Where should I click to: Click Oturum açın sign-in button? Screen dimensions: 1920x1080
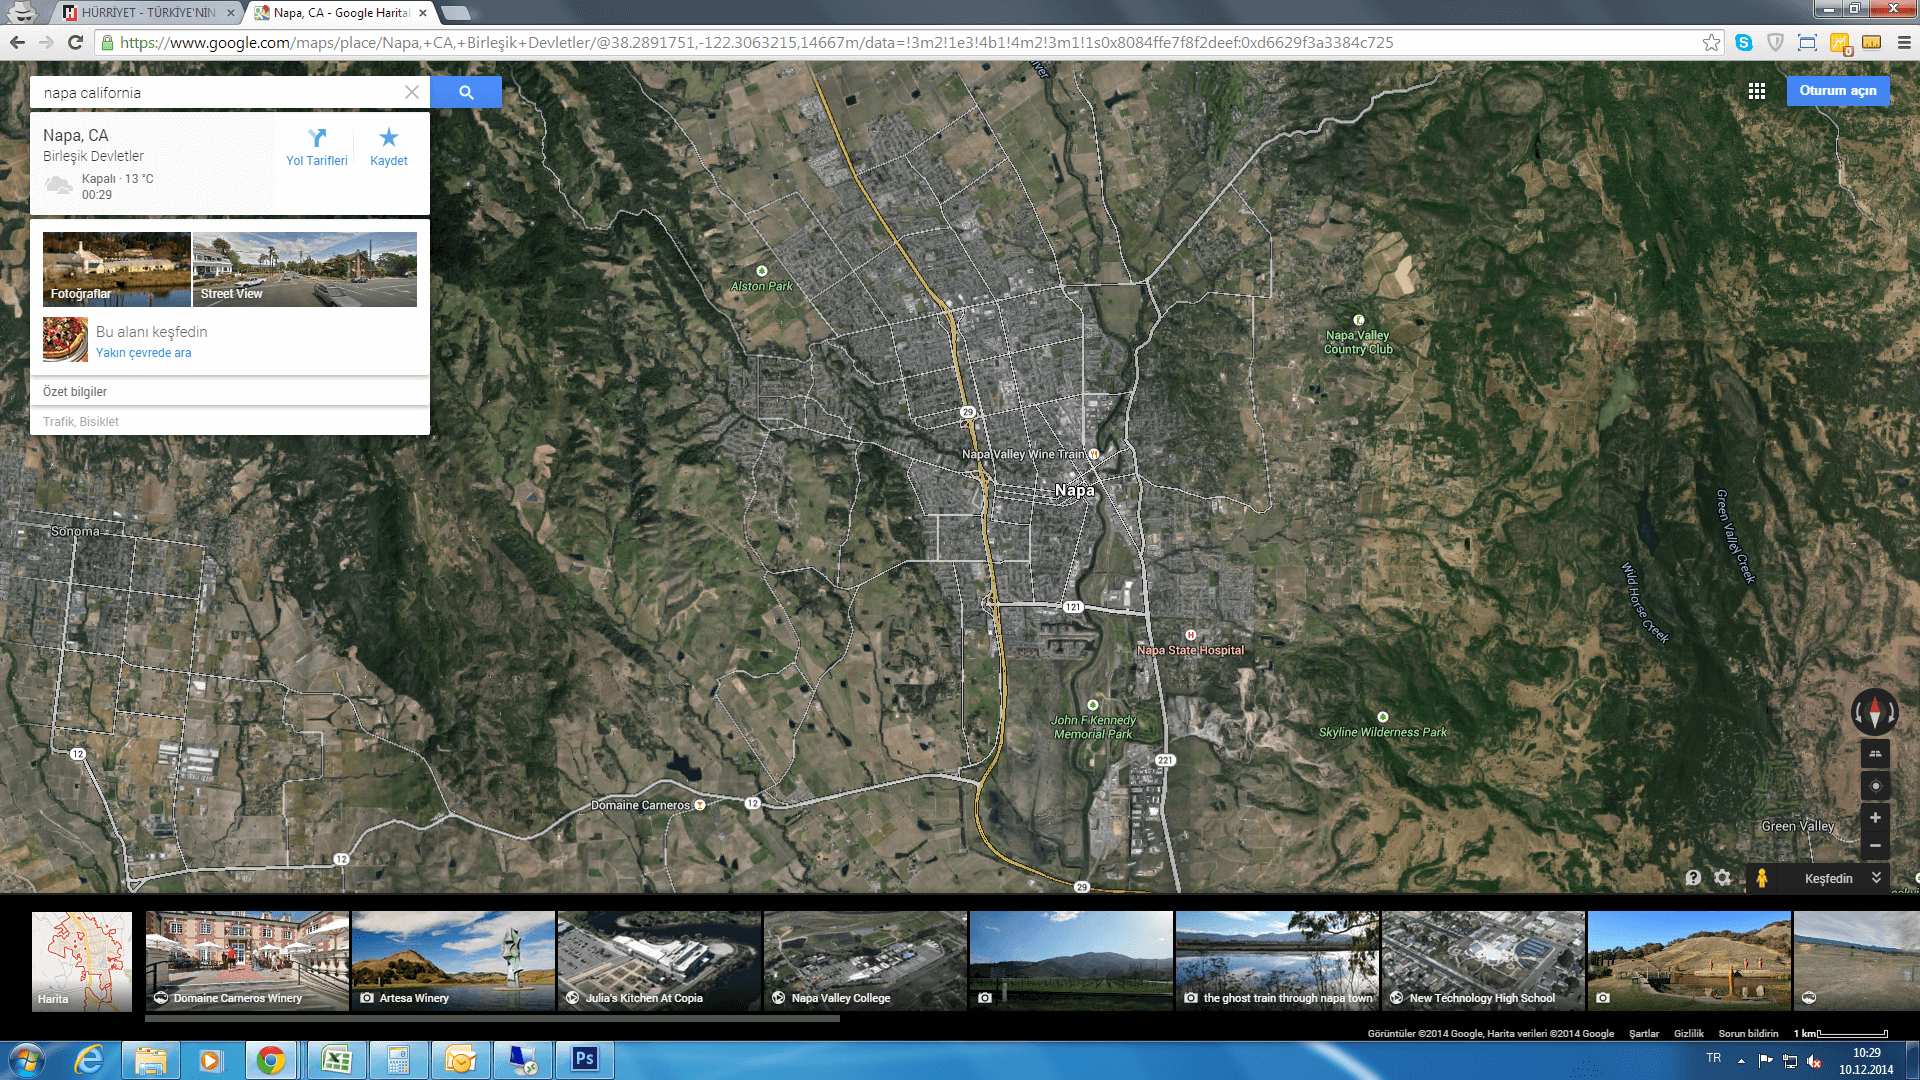[x=1837, y=91]
